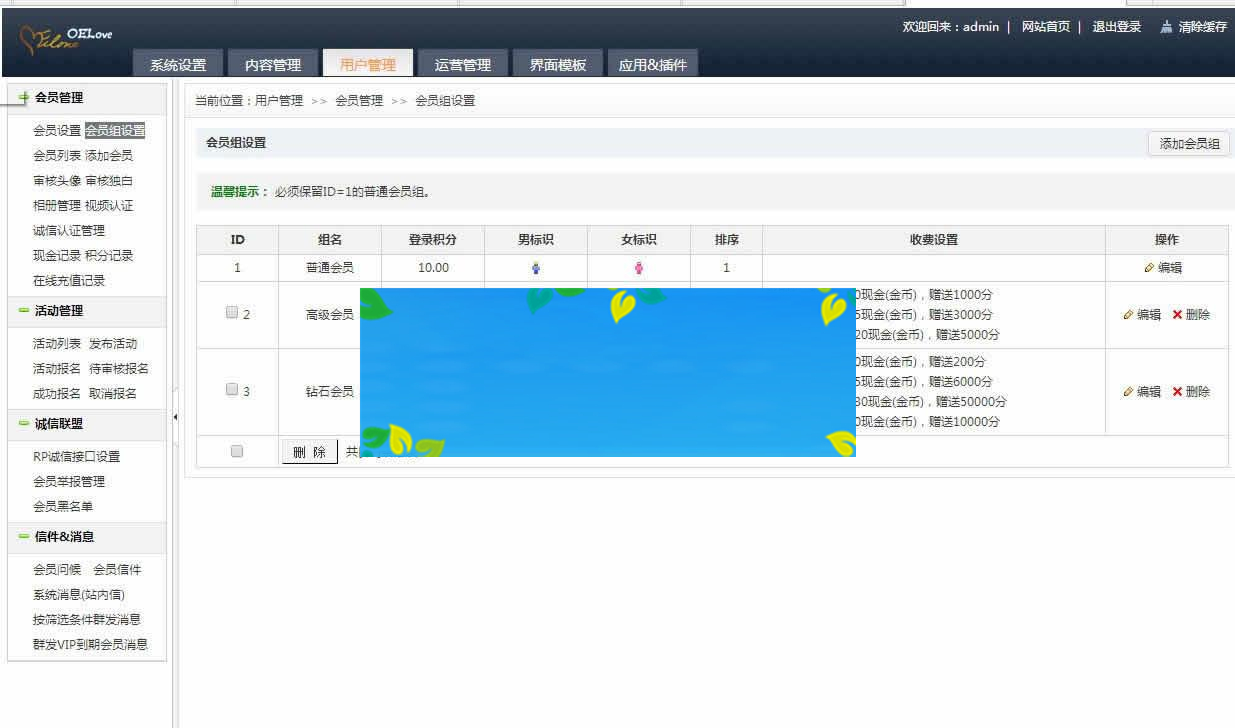The width and height of the screenshot is (1235, 728).
Task: Check the select-all checkbox in the bottom row
Action: point(236,450)
